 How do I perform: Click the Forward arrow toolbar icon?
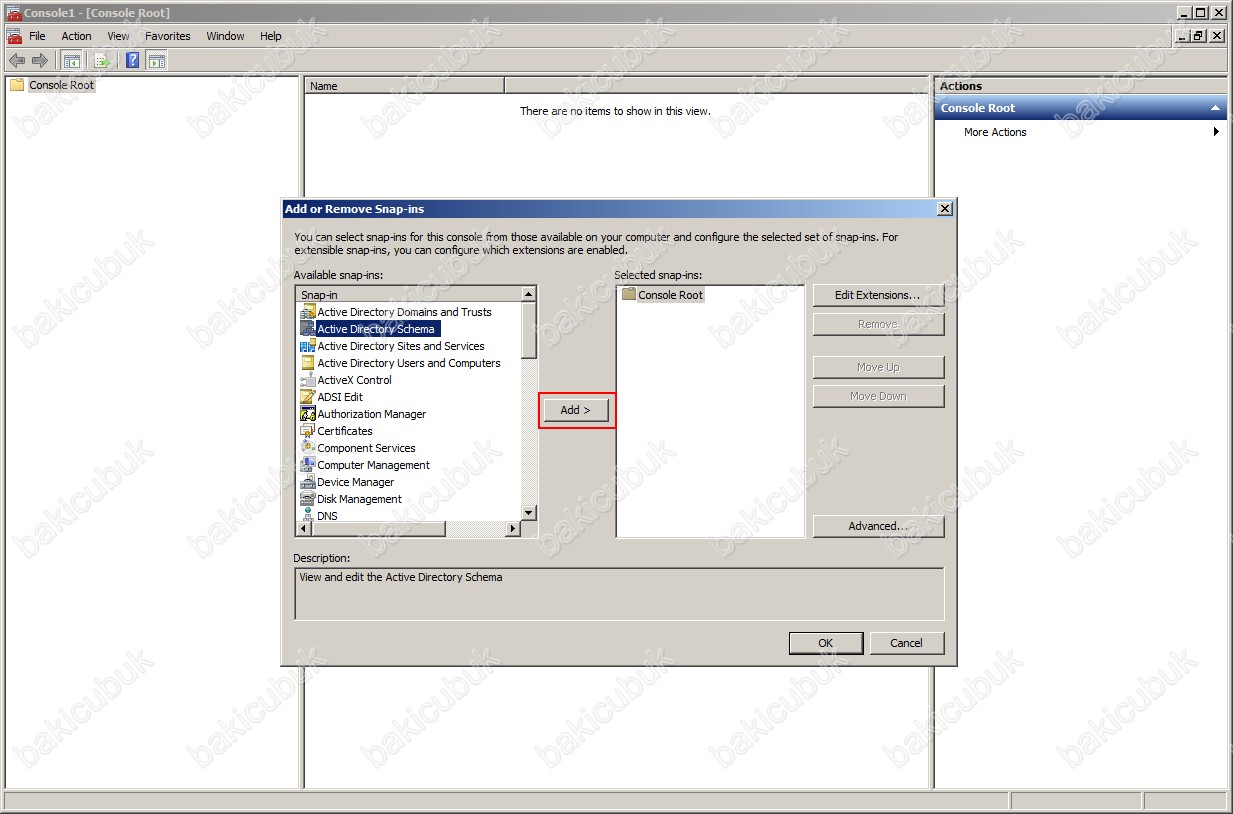40,60
